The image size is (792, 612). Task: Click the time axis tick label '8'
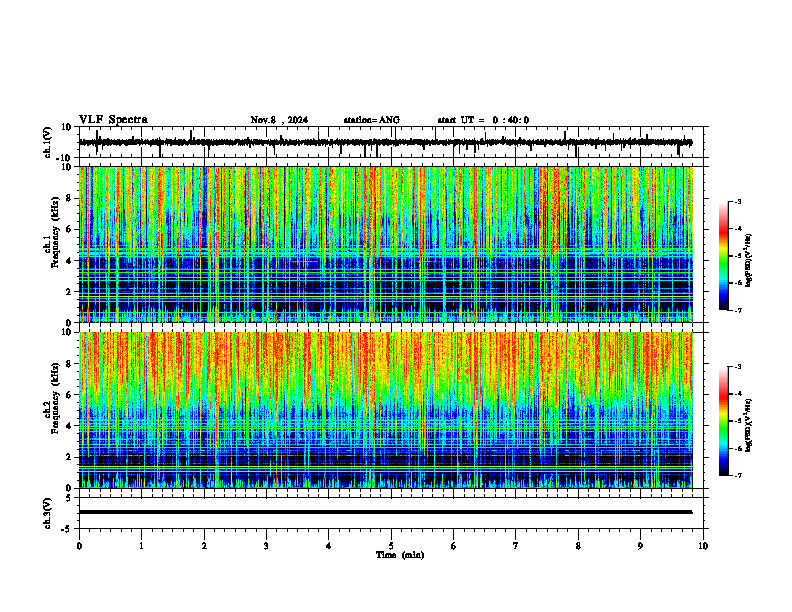click(578, 546)
